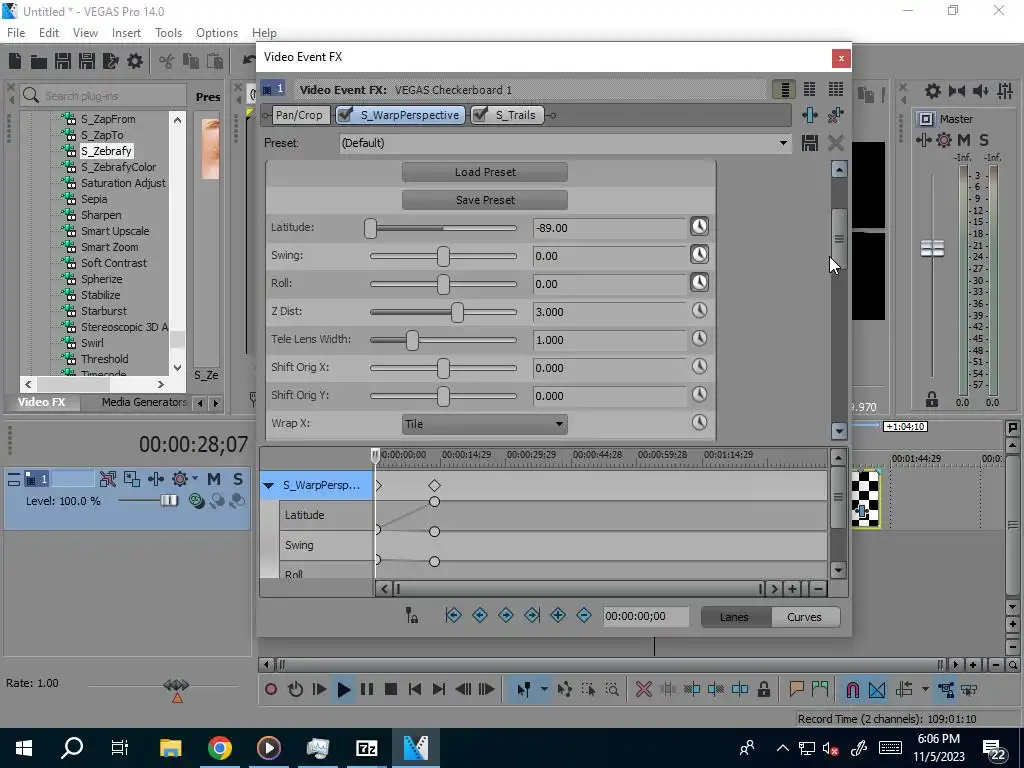Click the track Level slider handle

[x=169, y=501]
